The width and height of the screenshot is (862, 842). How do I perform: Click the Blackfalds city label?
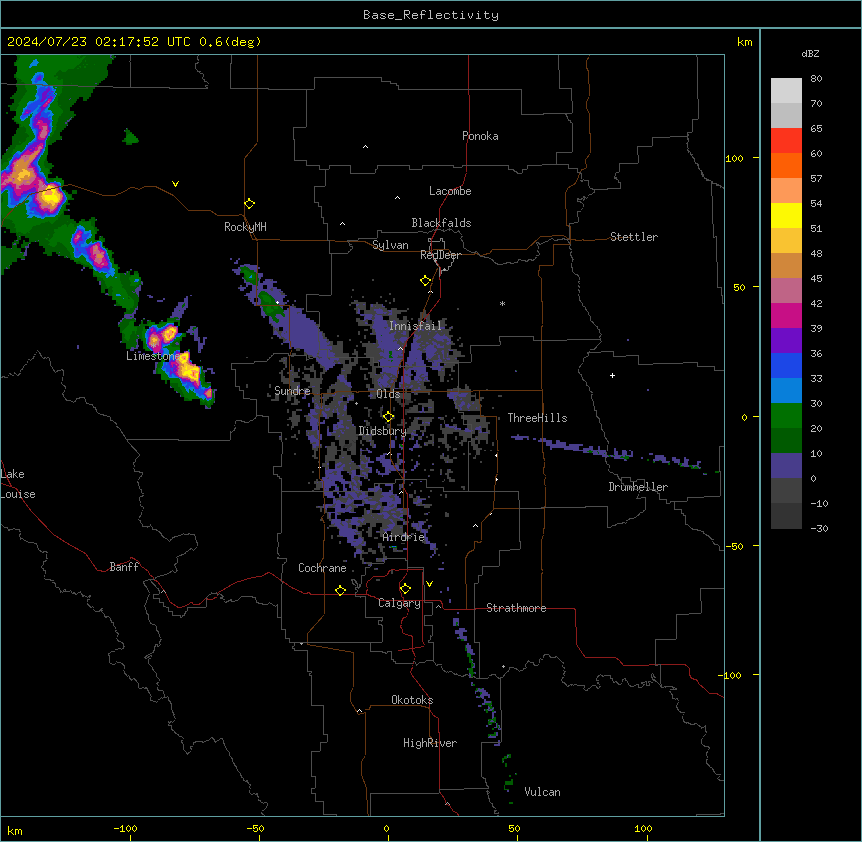(x=441, y=223)
